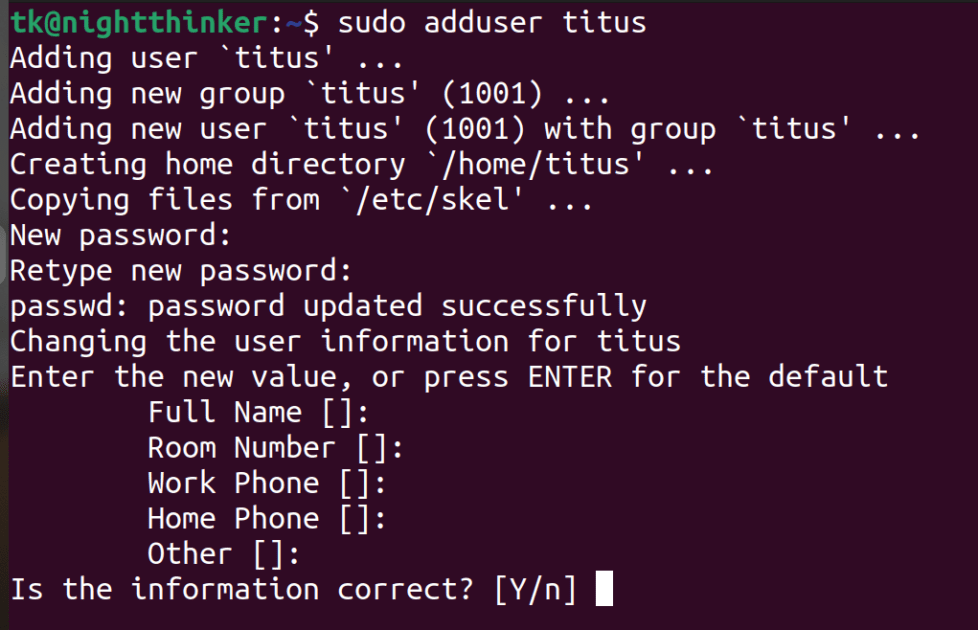Click the '/etc/skel' path text
Screen dimensions: 978x630
click(432, 200)
